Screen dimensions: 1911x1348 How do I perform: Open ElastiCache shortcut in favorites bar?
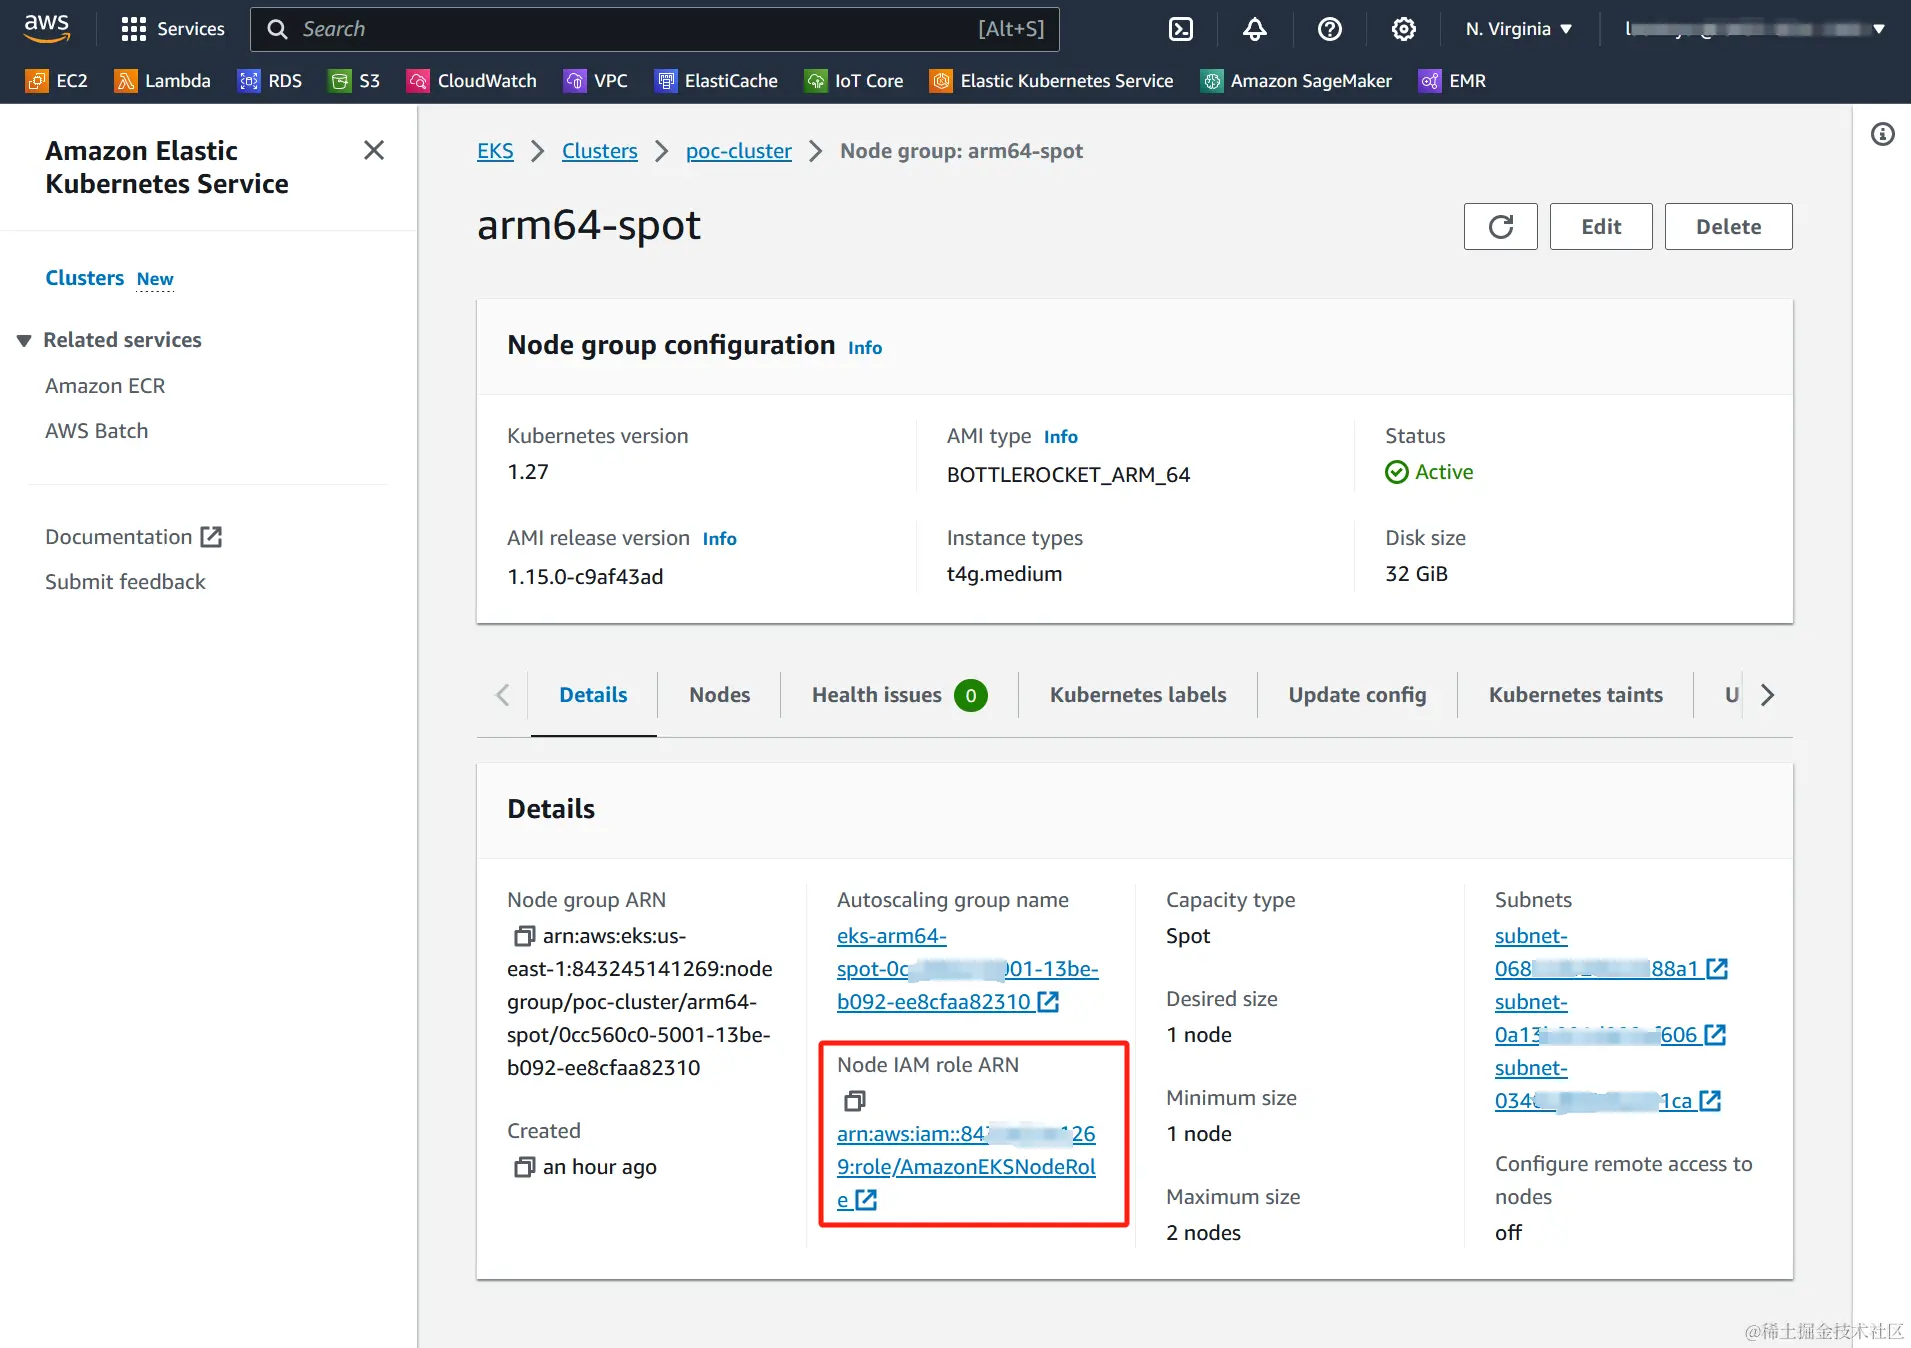click(x=716, y=81)
